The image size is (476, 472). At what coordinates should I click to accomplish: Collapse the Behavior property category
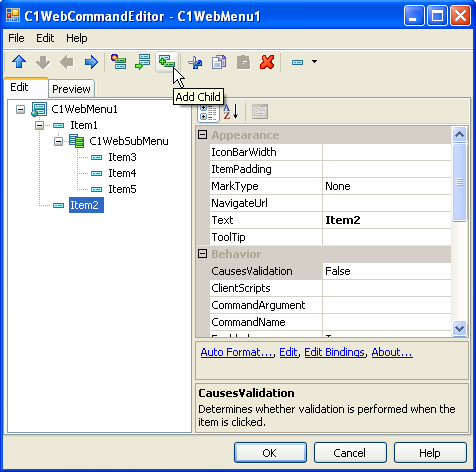pos(202,254)
